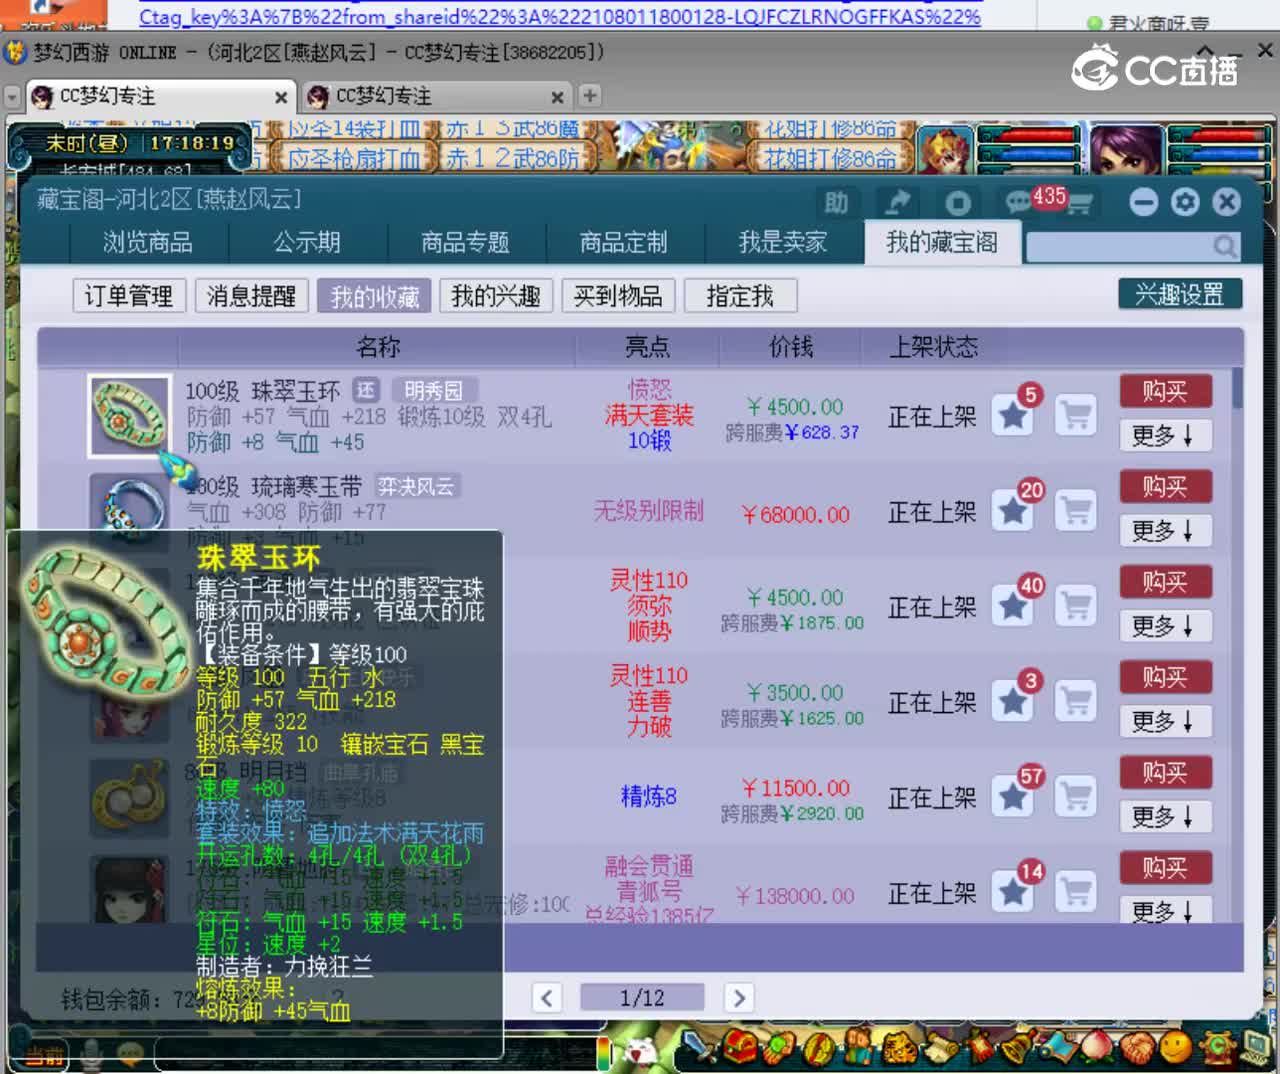Screen dimensions: 1280x1074
Task: Toggle favorite star on the ¥138000 listing
Action: (1013, 892)
